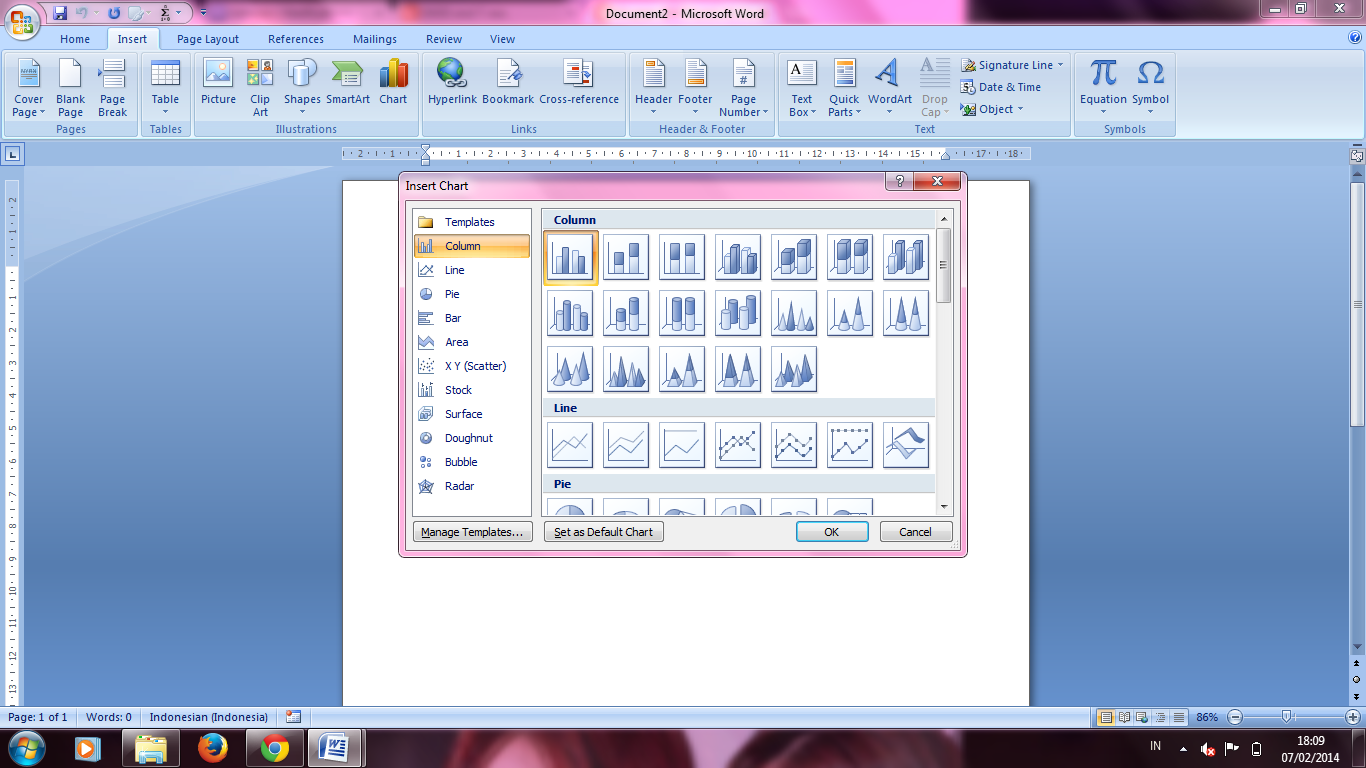
Task: Choose the first Line chart thumbnail
Action: pyautogui.click(x=570, y=445)
